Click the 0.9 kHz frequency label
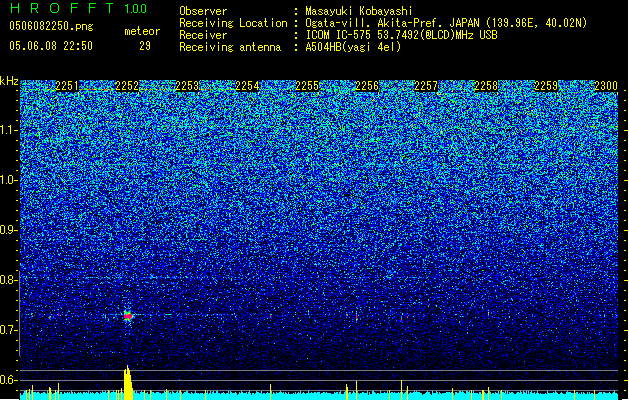This screenshot has width=629, height=400. click(x=8, y=230)
